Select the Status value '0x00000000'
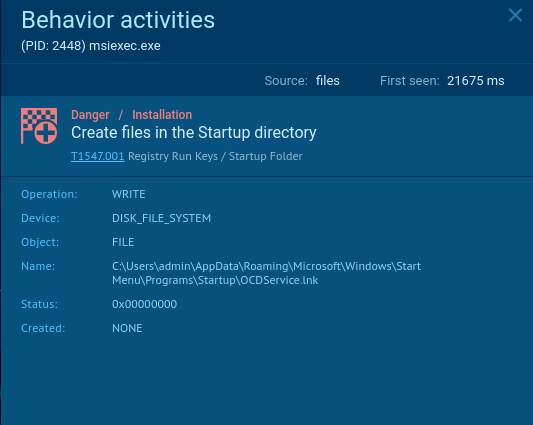533x425 pixels. pyautogui.click(x=144, y=304)
